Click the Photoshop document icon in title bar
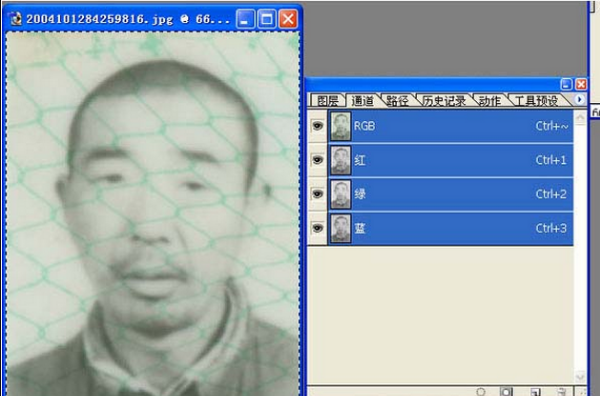600x396 pixels. (15, 18)
